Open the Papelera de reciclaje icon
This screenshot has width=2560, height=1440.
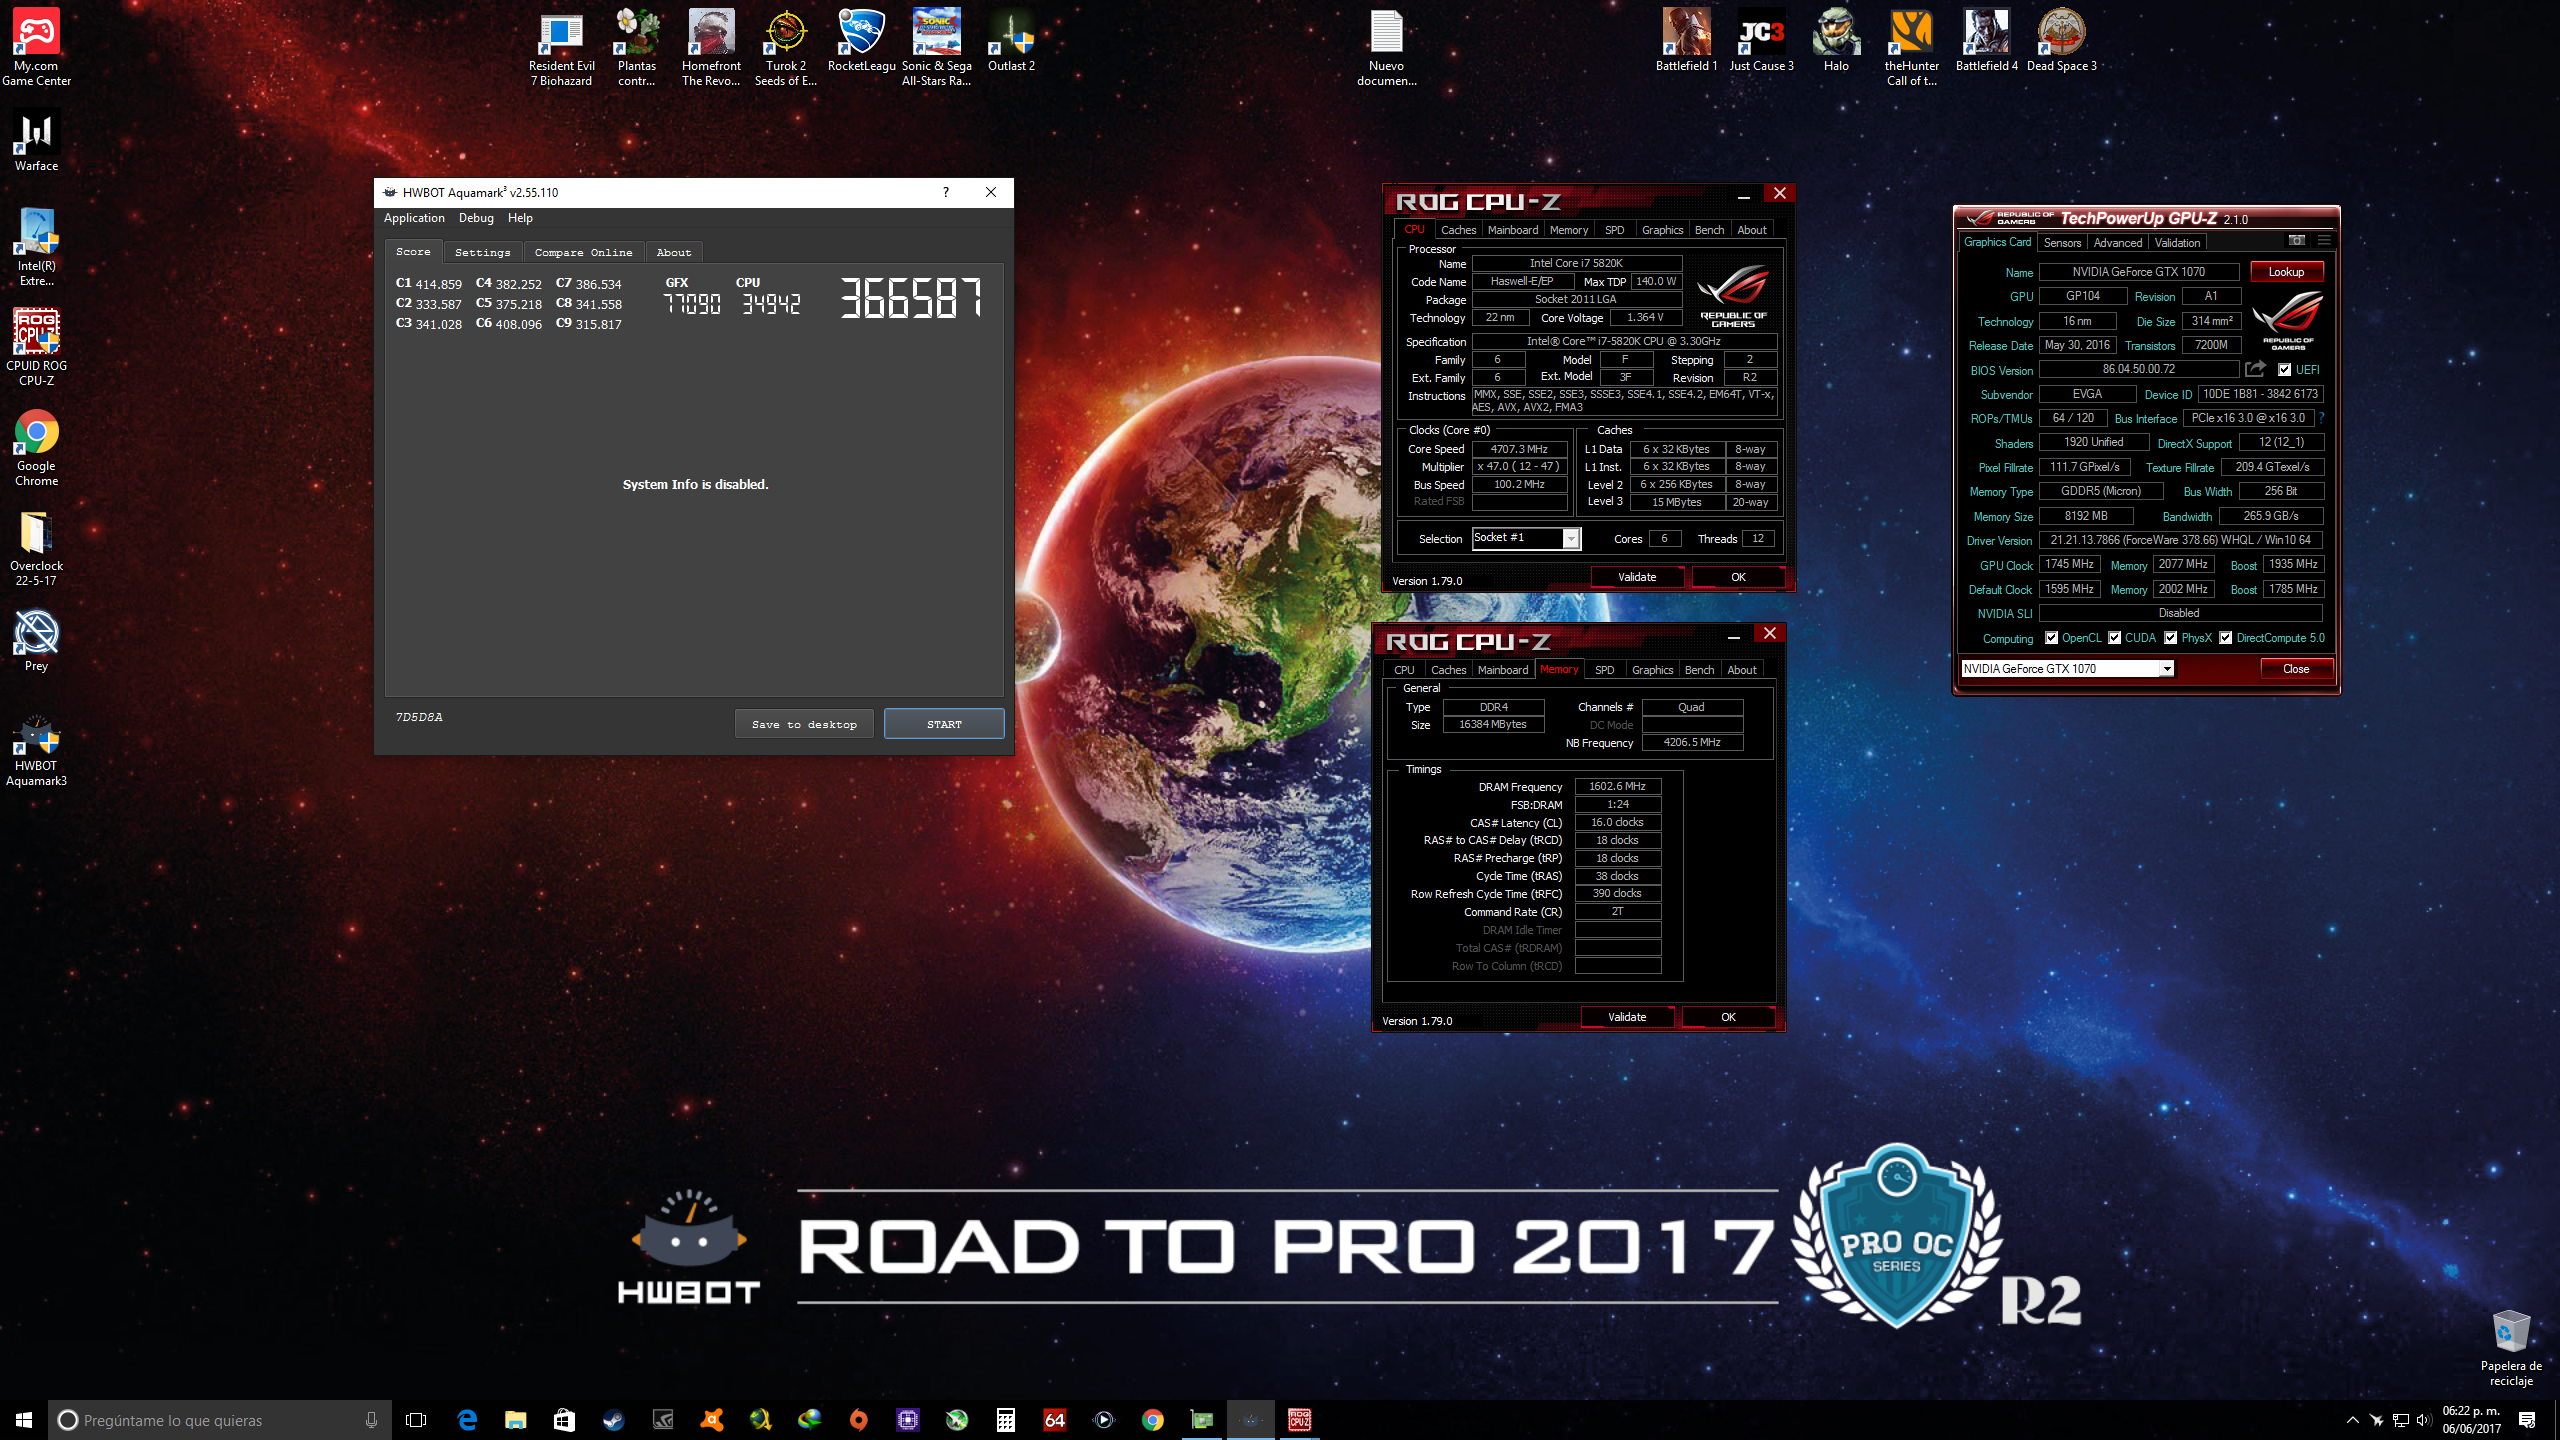[x=2511, y=1347]
